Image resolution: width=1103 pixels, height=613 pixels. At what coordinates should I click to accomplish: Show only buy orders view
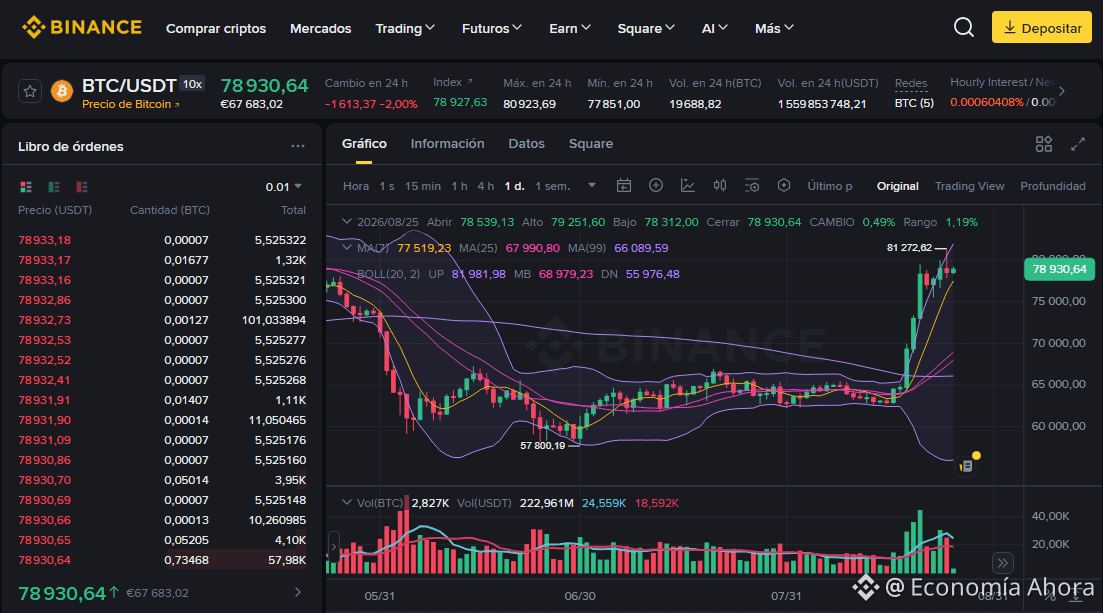coord(54,187)
